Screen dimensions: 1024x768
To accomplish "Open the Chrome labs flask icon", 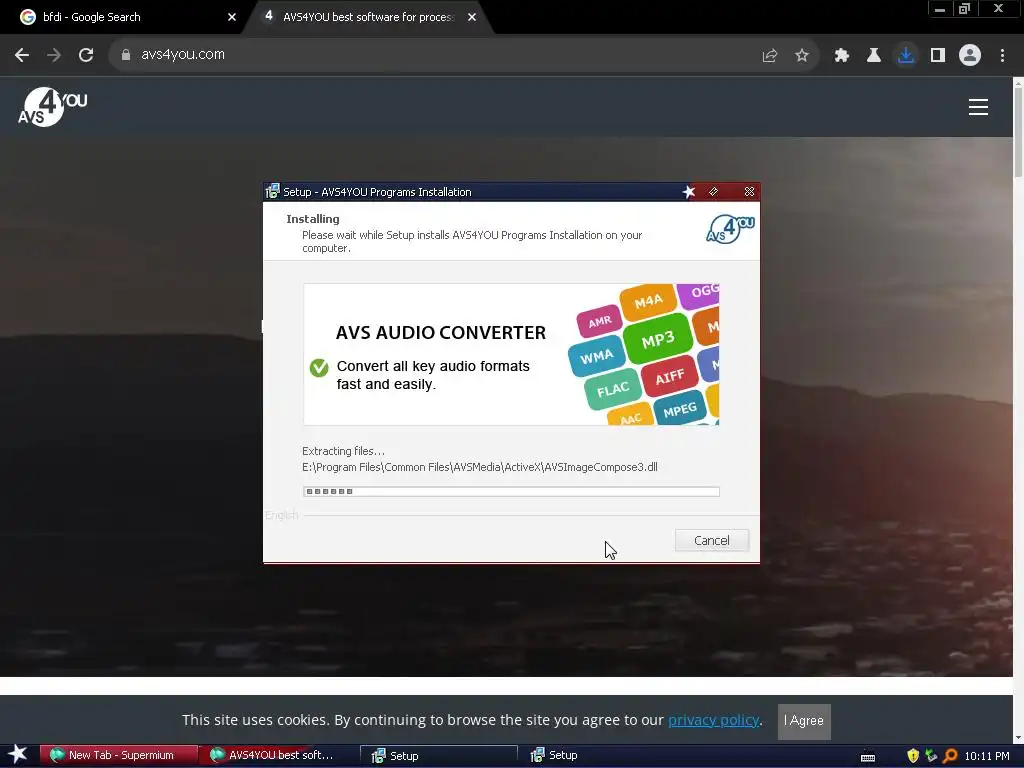I will pyautogui.click(x=874, y=56).
